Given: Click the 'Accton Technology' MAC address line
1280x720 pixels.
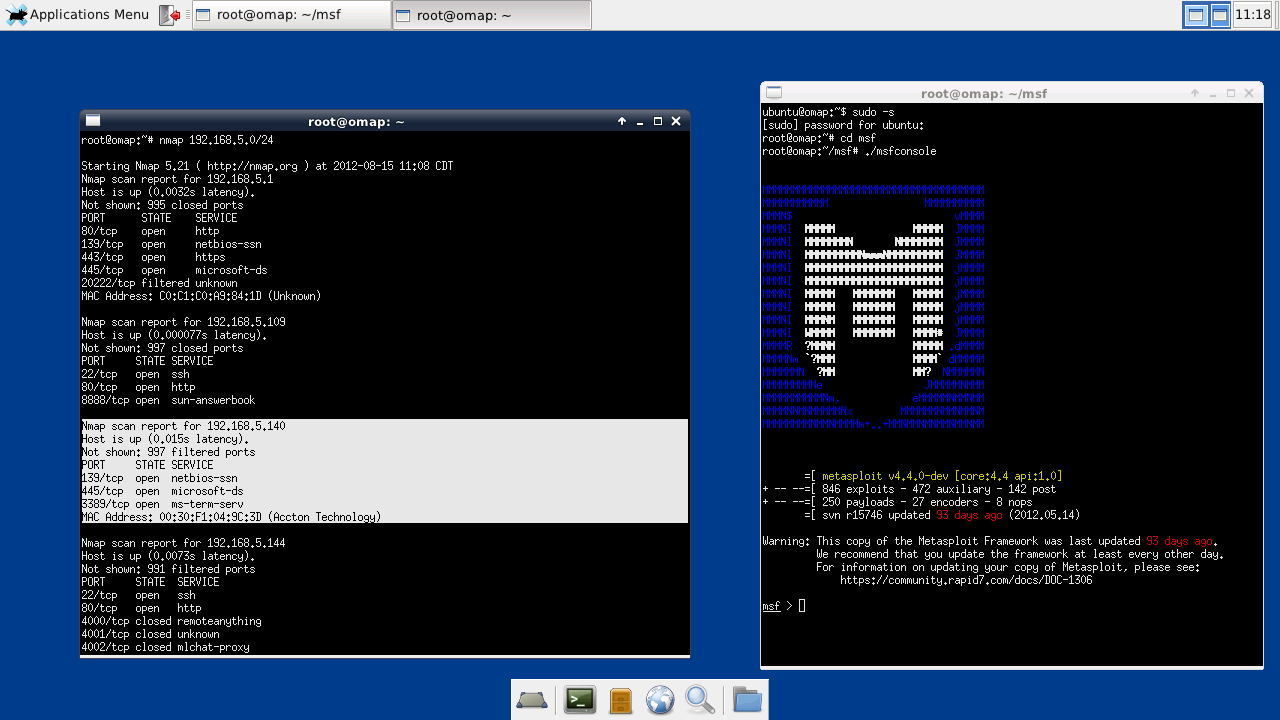Looking at the screenshot, I should pos(231,517).
